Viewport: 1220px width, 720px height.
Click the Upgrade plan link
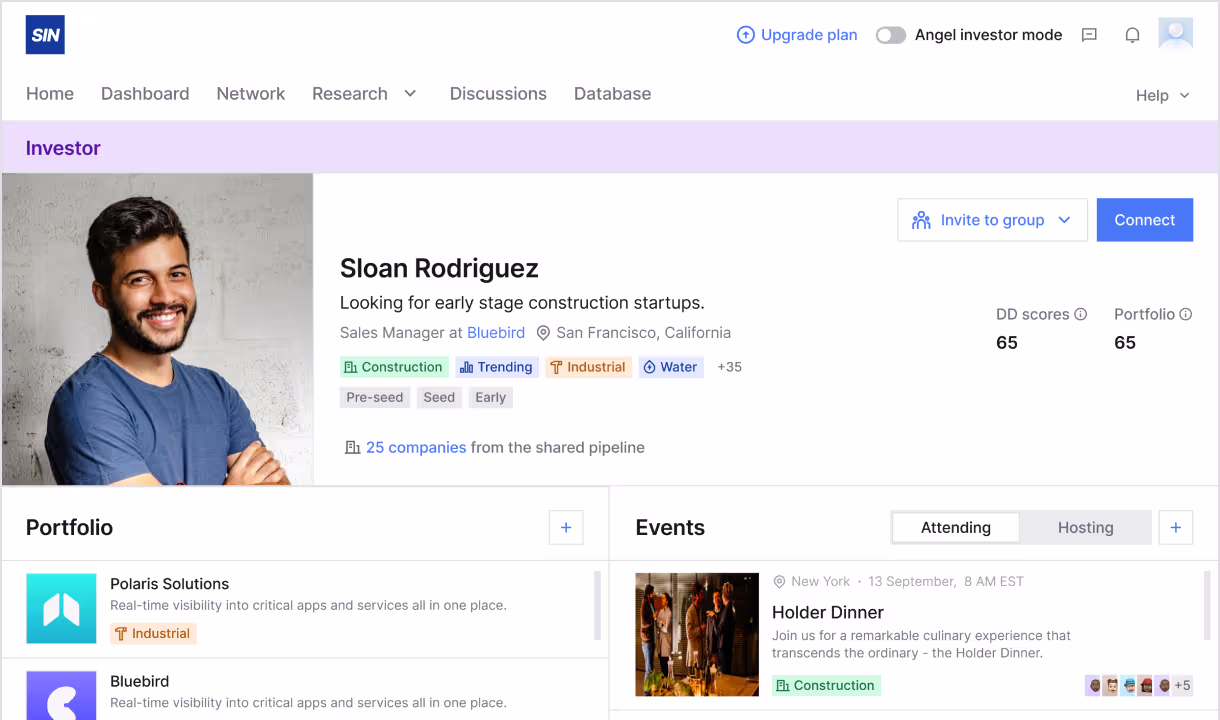pos(809,35)
